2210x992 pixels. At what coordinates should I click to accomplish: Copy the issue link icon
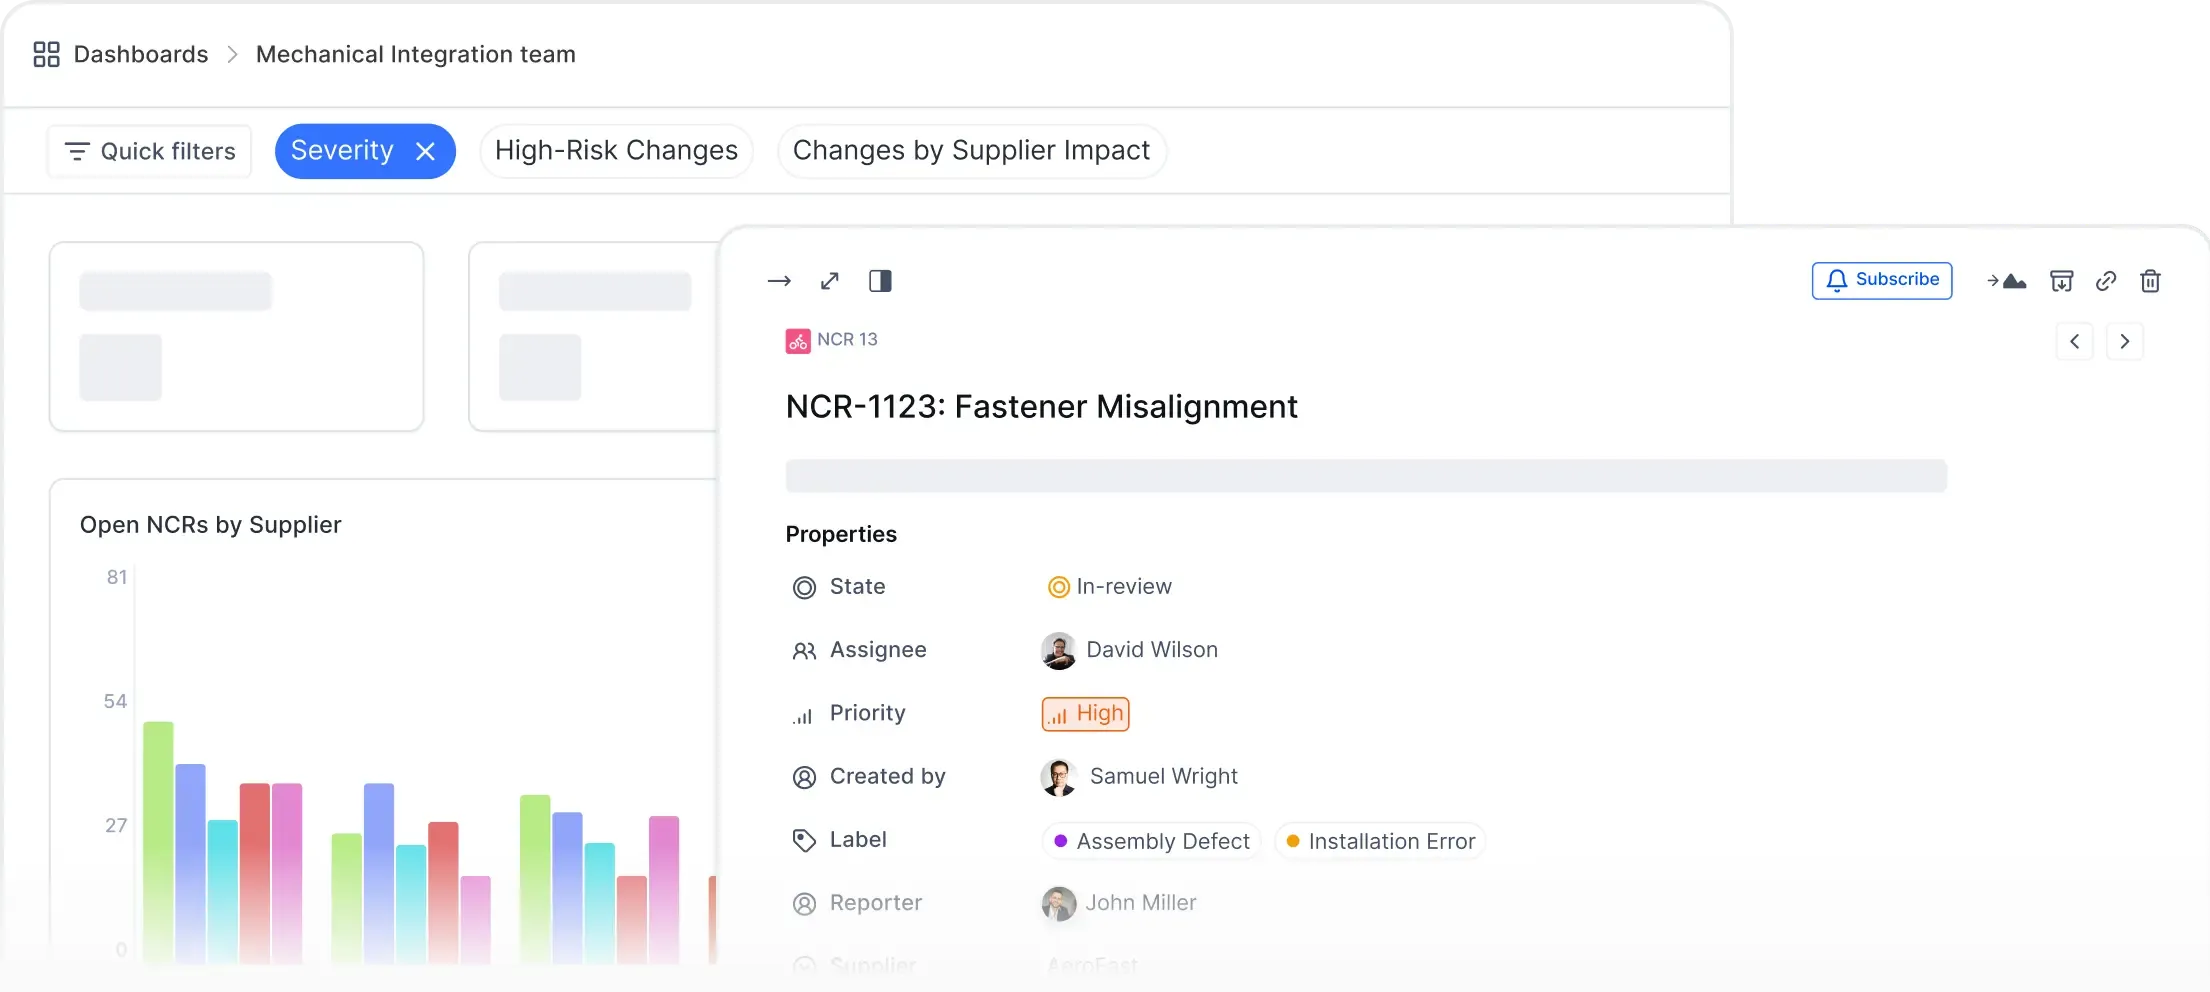click(2106, 281)
